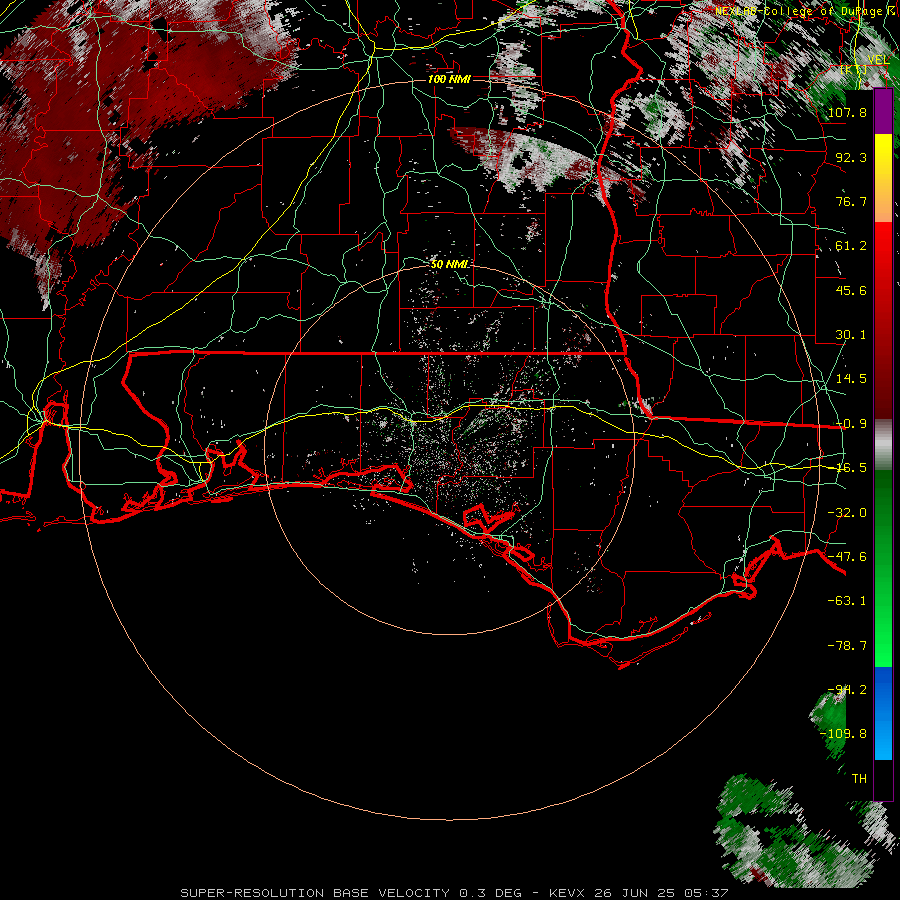Click the -47.6 velocity scale value
Viewport: 900px width, 900px height.
pyautogui.click(x=847, y=557)
